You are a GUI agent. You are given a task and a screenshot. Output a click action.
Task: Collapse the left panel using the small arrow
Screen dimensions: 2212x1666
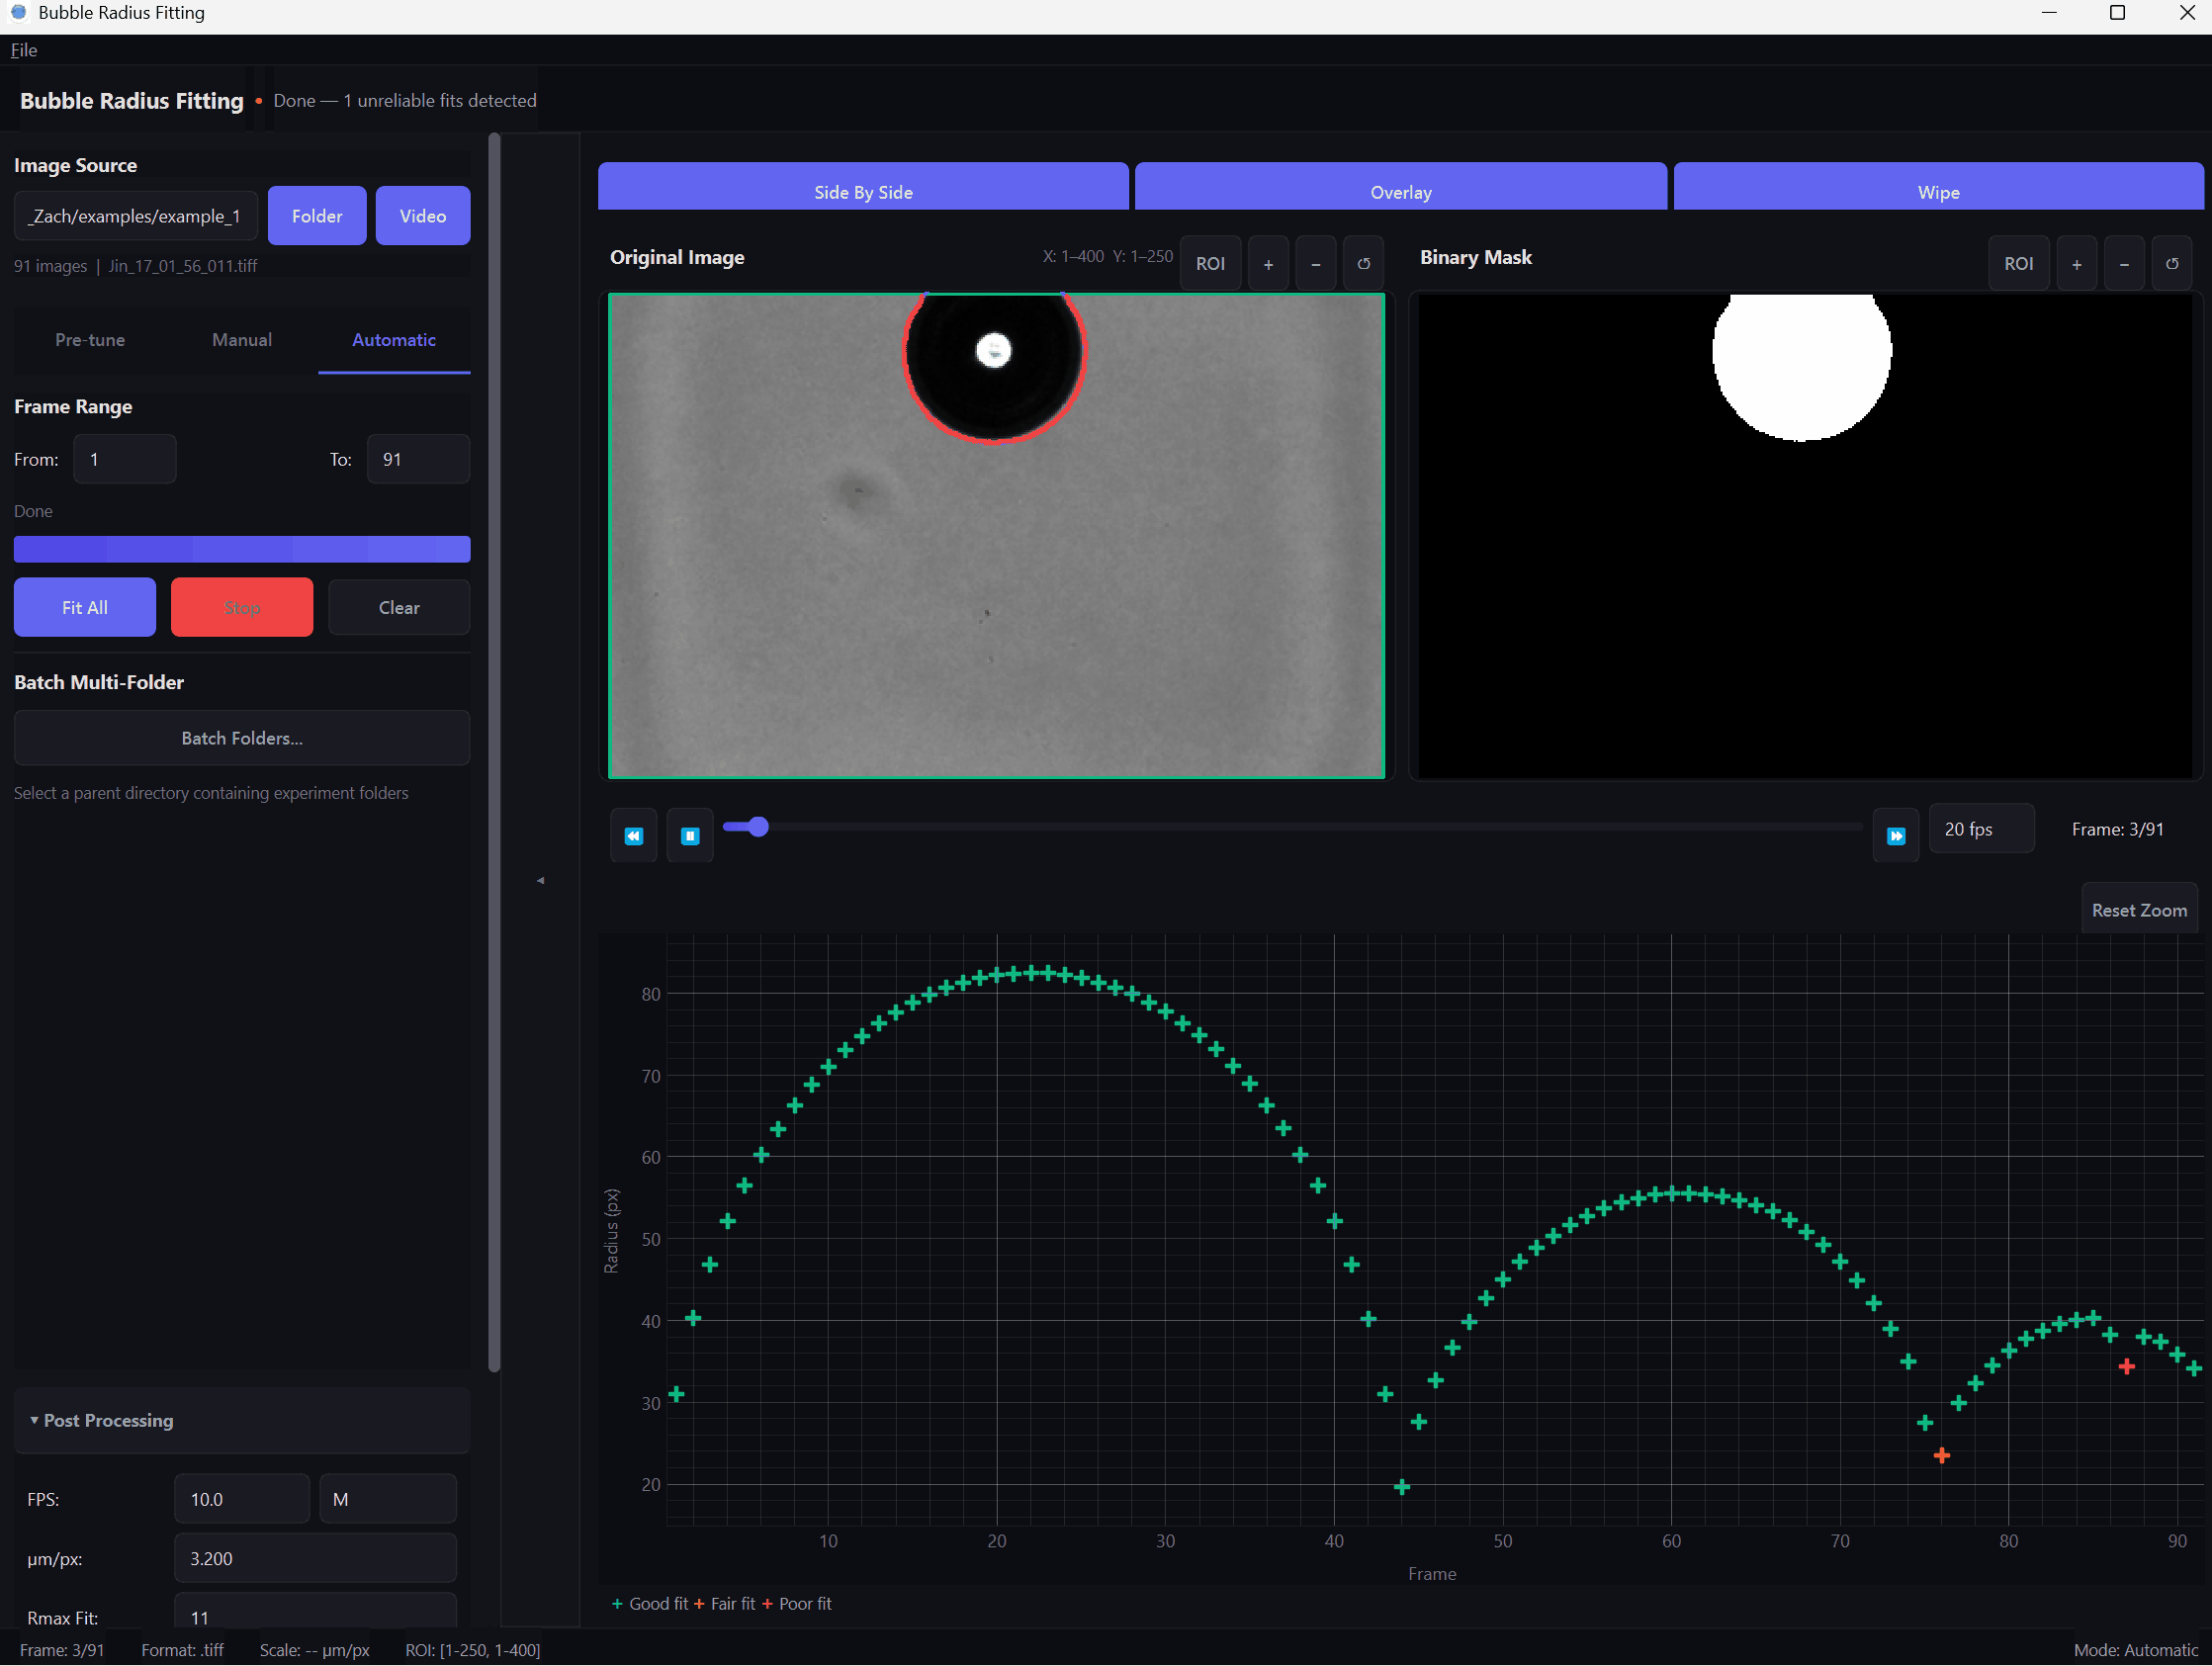(540, 880)
